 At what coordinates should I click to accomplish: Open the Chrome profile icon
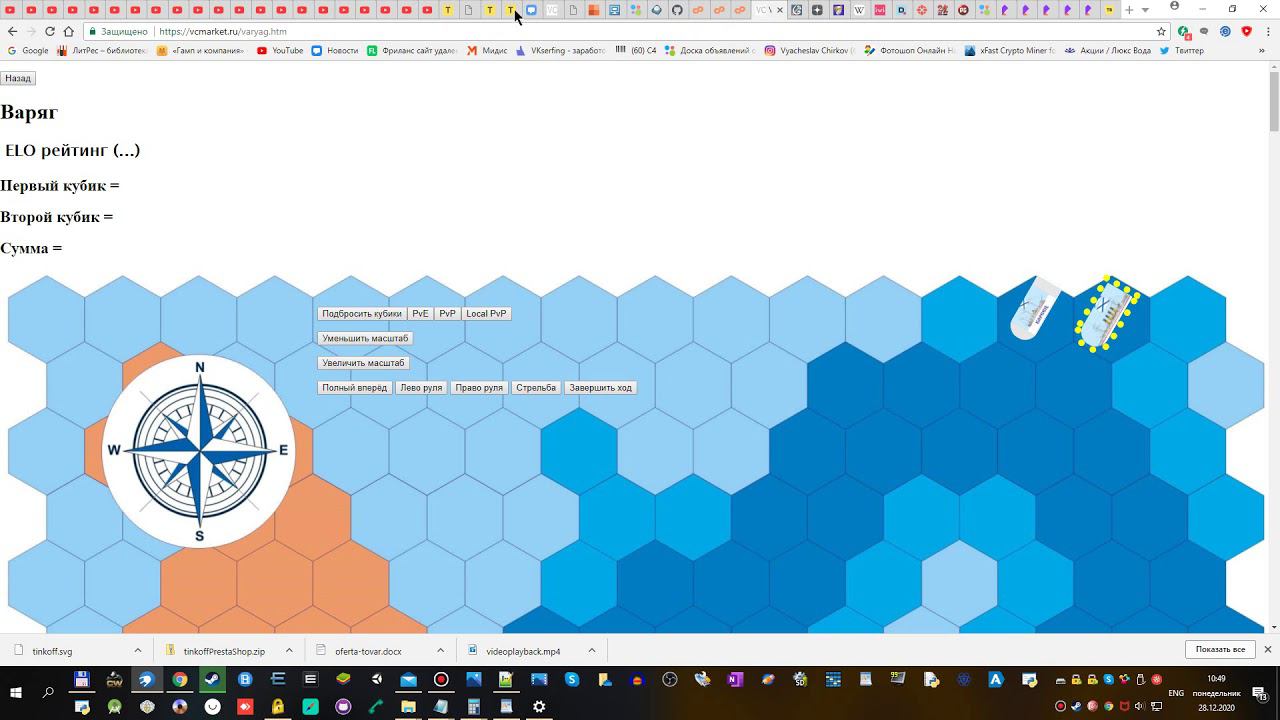(1175, 8)
